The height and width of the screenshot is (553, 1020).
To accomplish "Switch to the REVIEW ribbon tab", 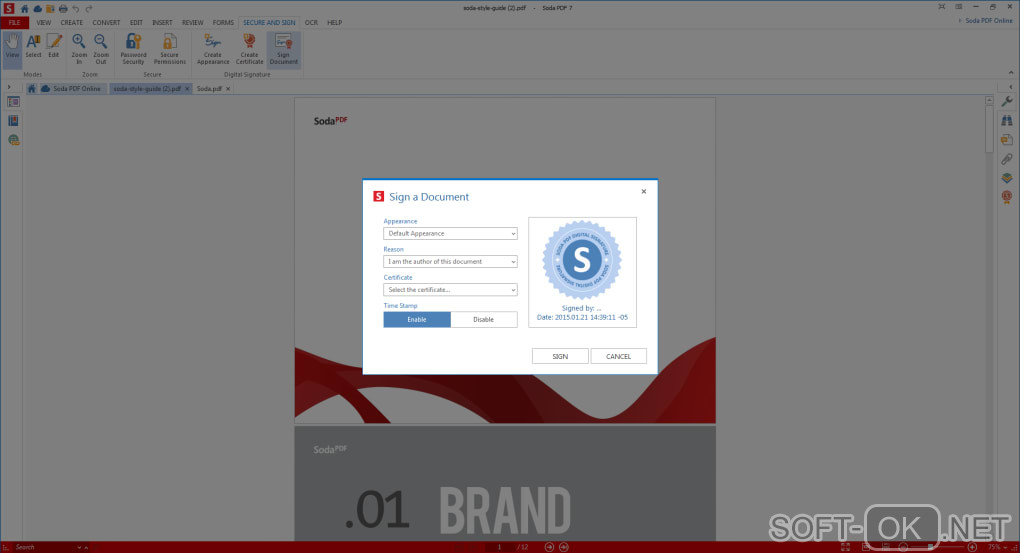I will pos(193,23).
